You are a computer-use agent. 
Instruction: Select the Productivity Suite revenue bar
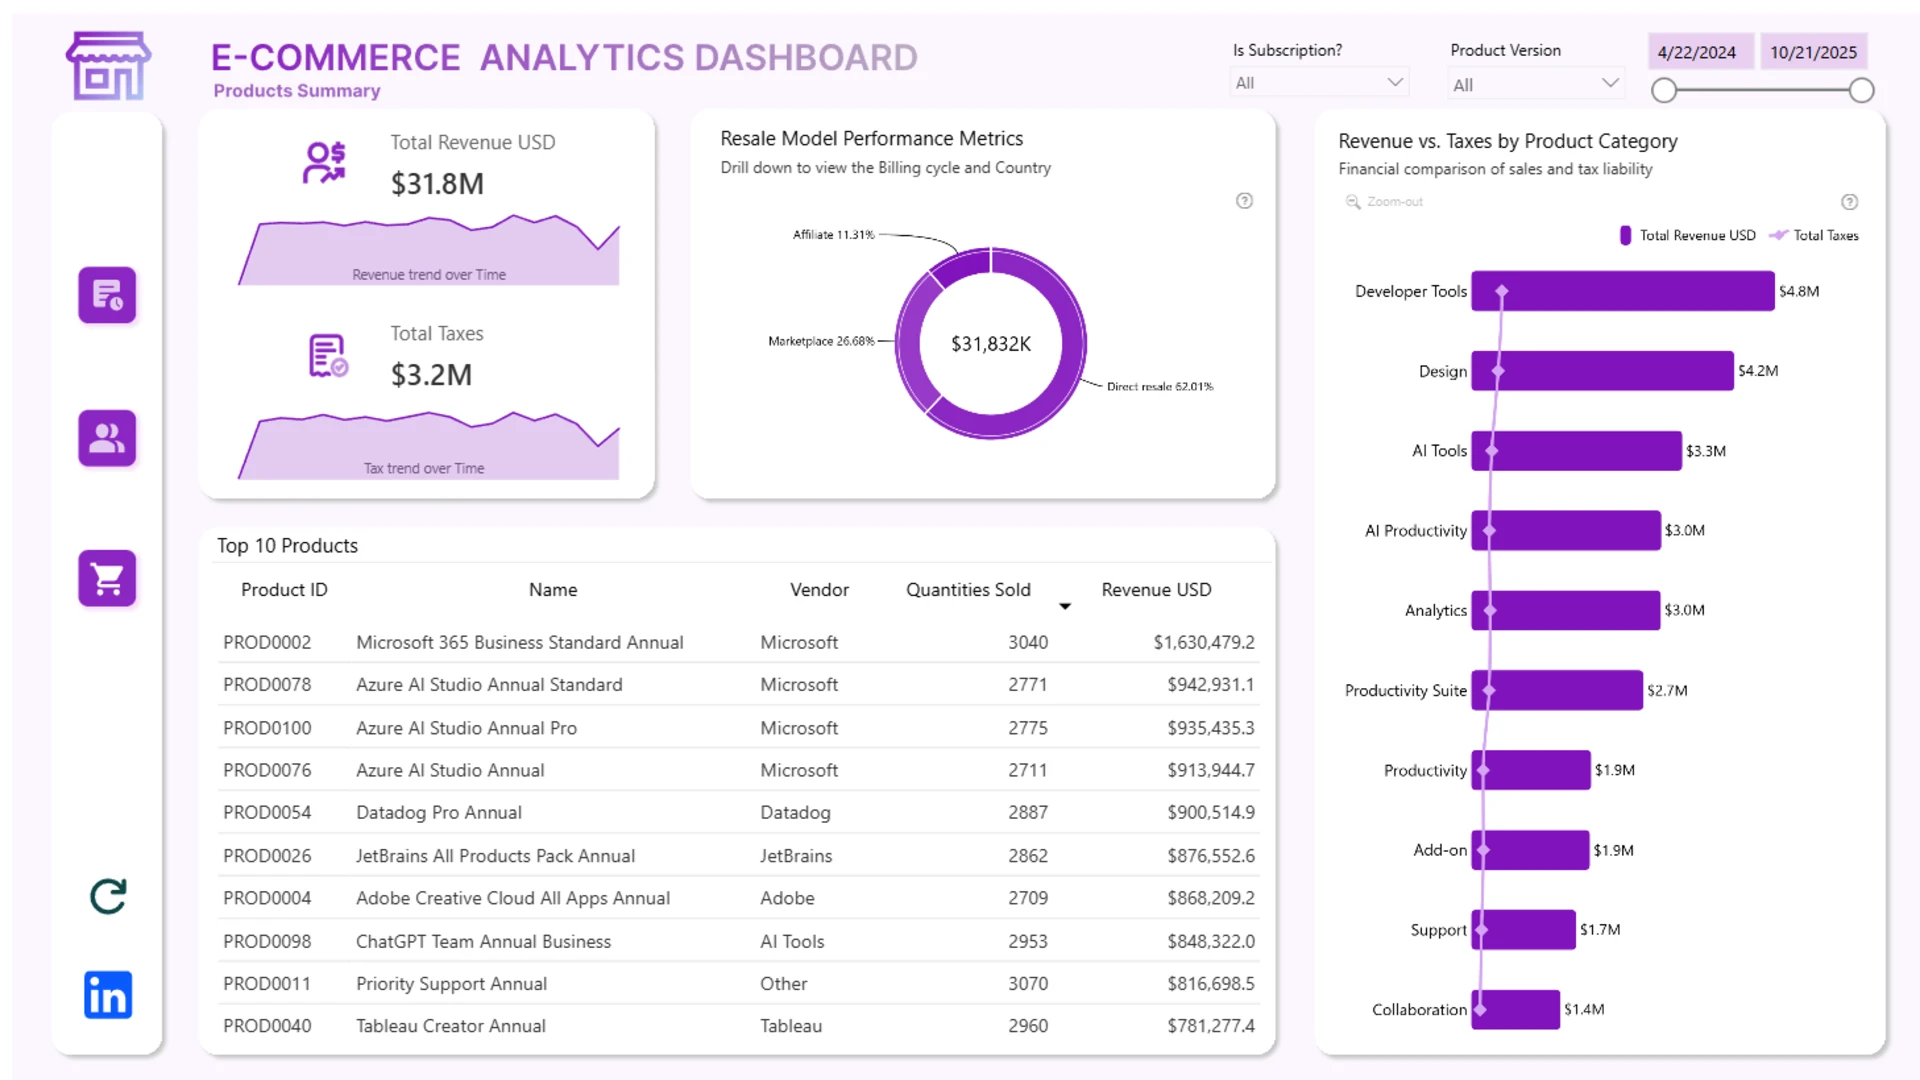(1557, 690)
